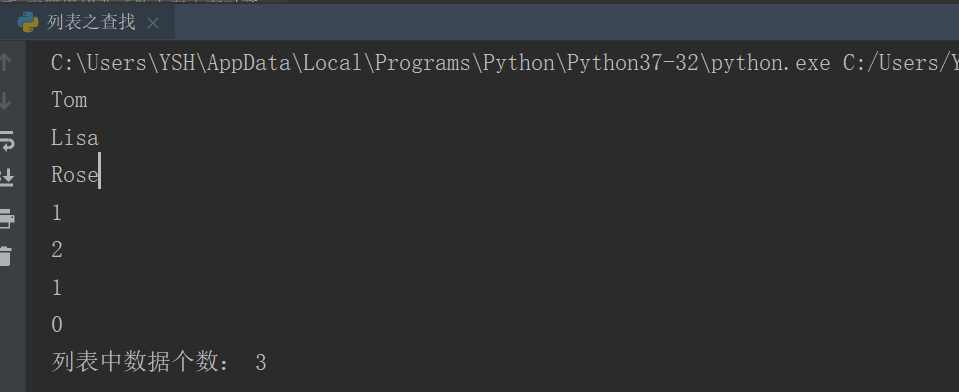
Task: Click the output line showing 2
Action: pos(57,250)
